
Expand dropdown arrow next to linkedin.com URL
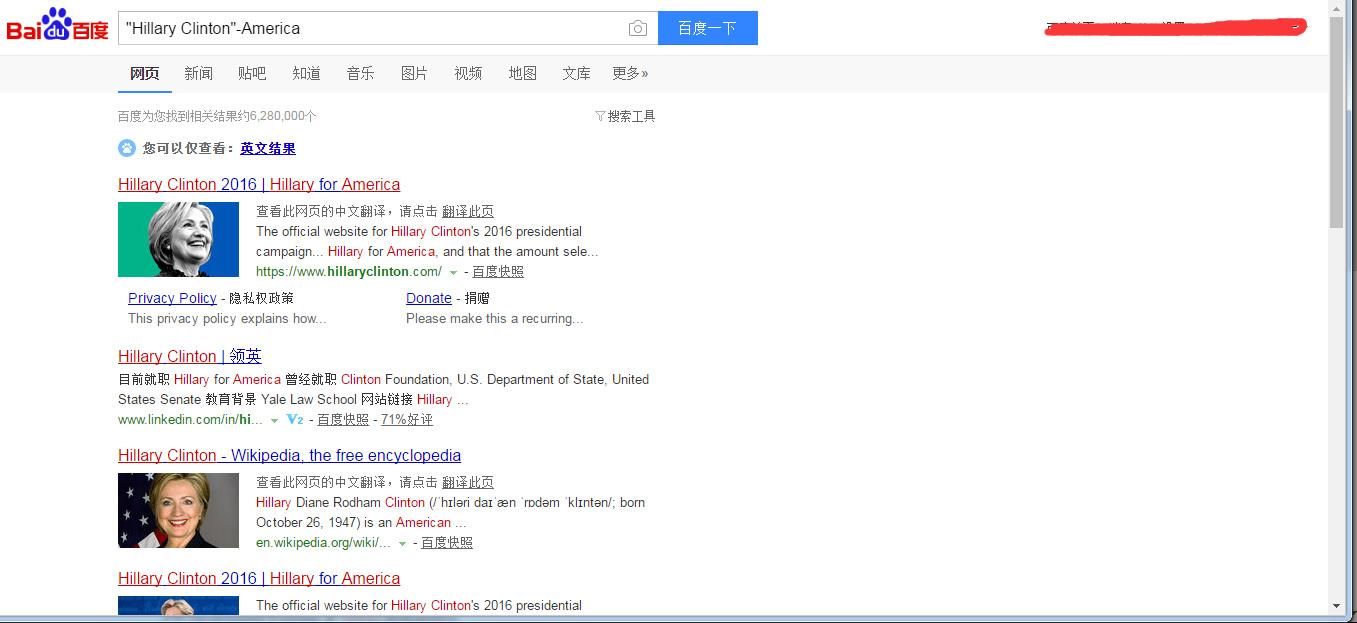click(274, 421)
